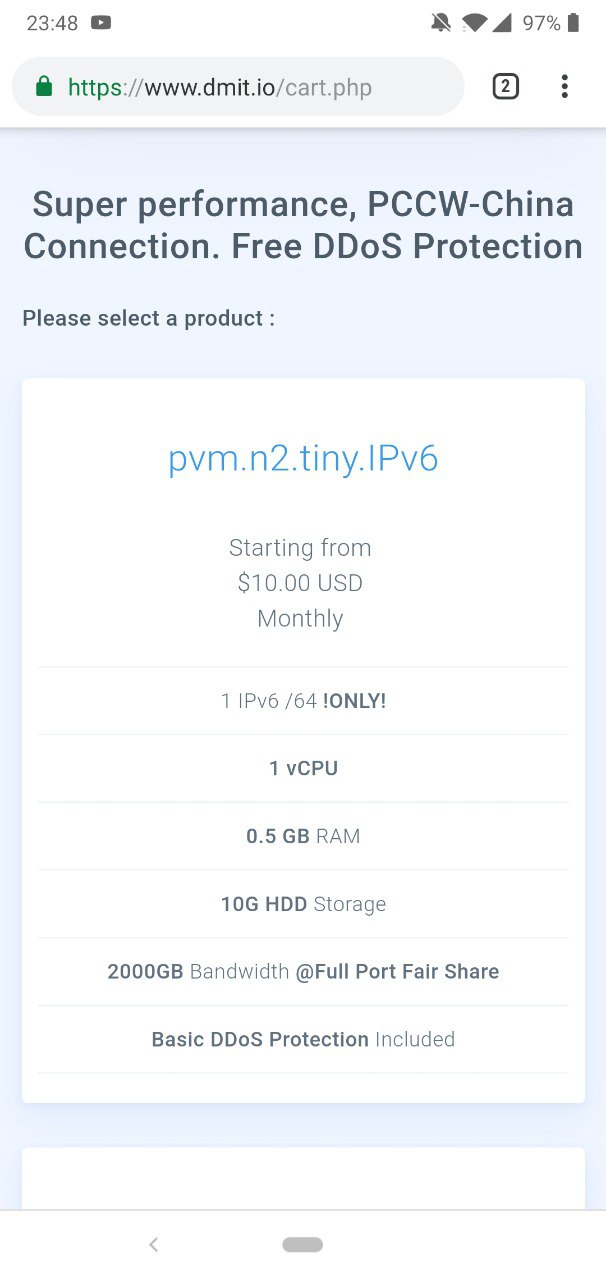
Task: Tap the Wi-Fi signal status icon
Action: (x=473, y=23)
